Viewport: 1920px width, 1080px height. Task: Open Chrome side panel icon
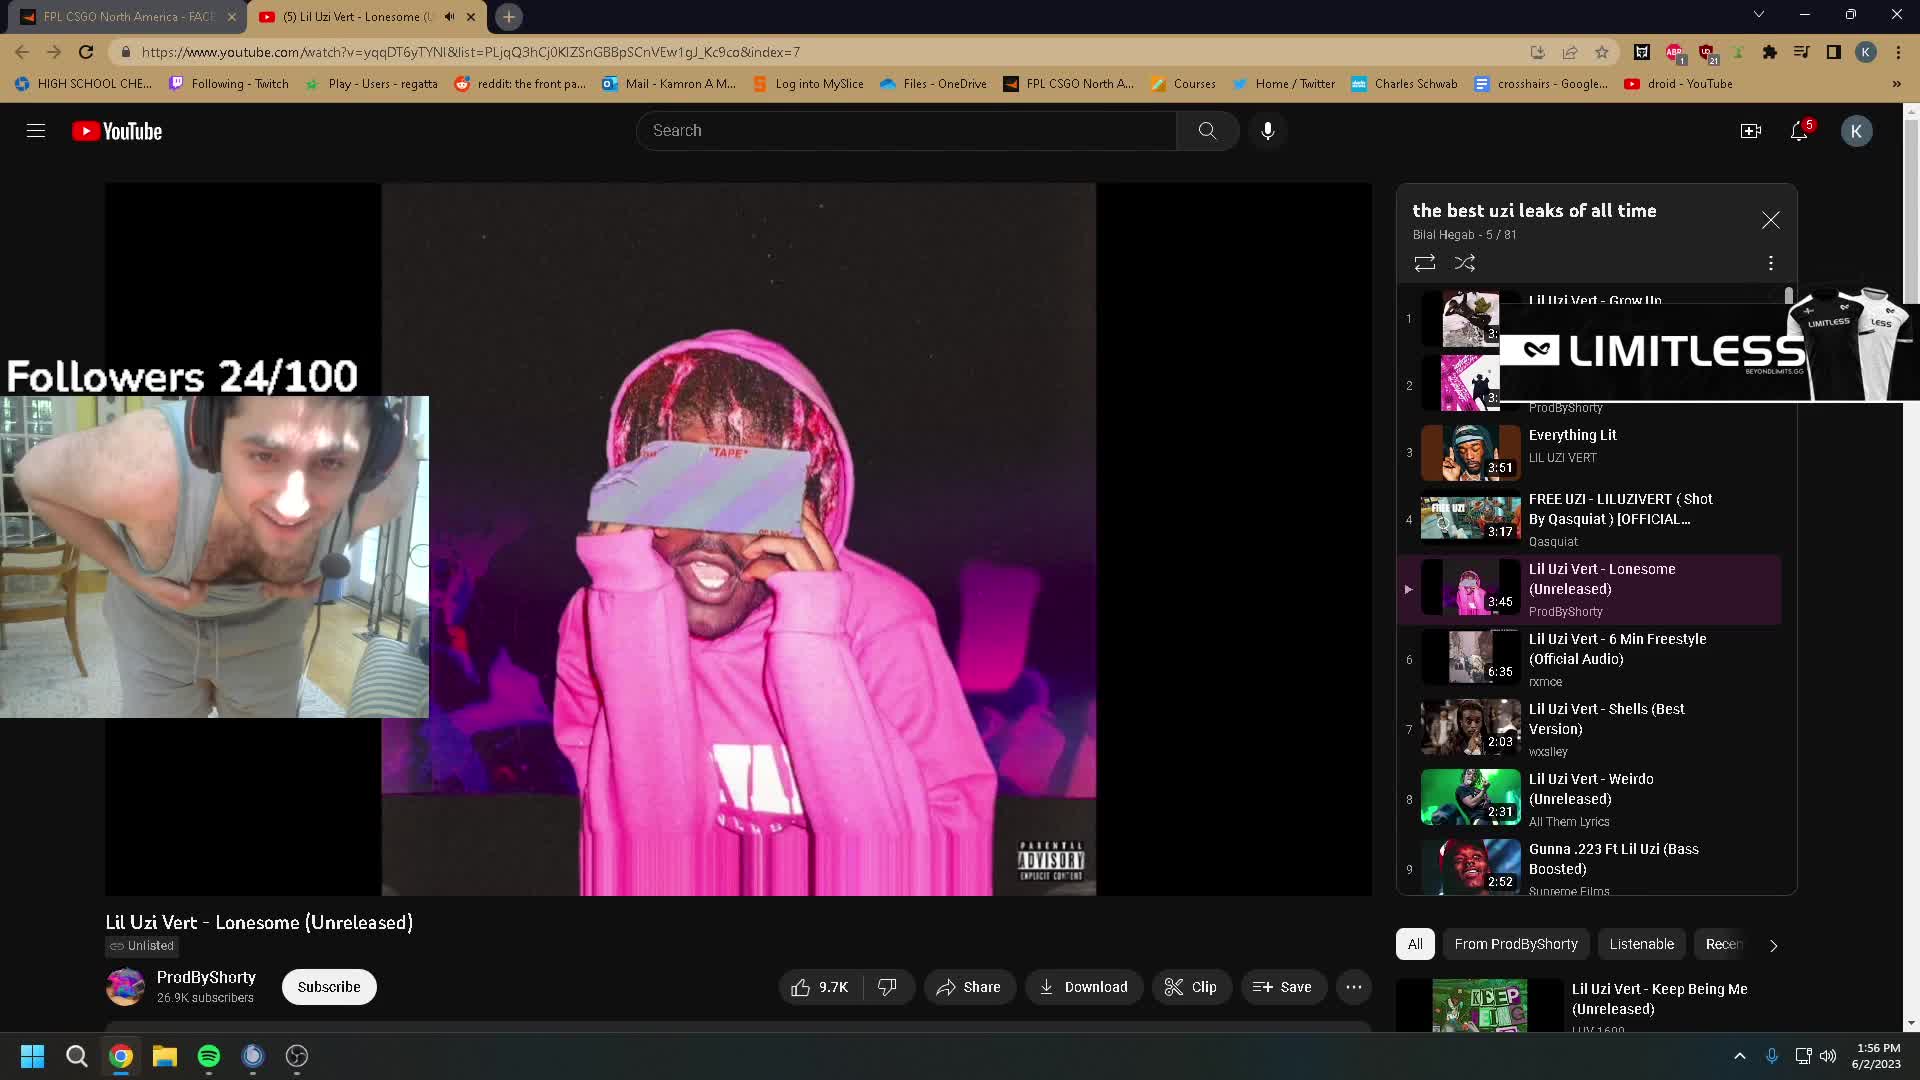(x=1833, y=52)
